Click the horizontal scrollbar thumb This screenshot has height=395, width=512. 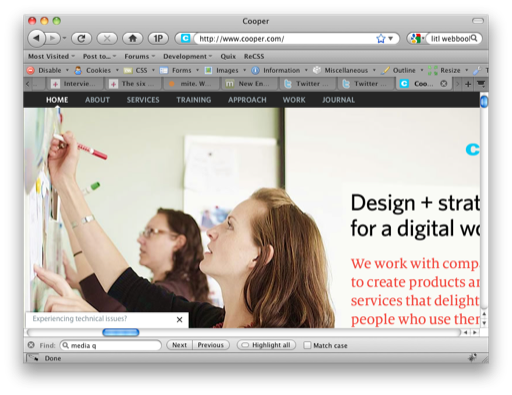121,332
